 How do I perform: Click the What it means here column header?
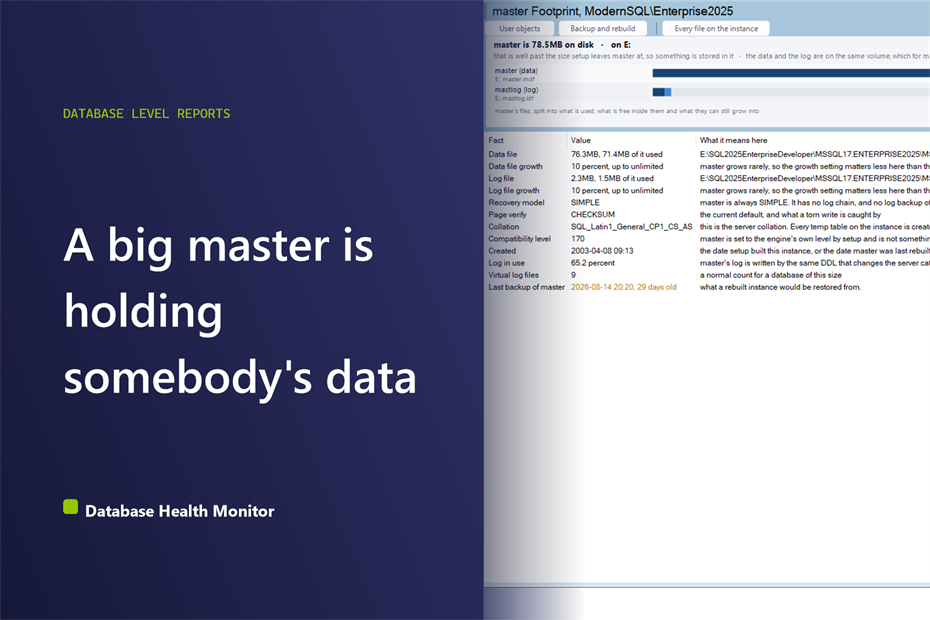click(734, 141)
